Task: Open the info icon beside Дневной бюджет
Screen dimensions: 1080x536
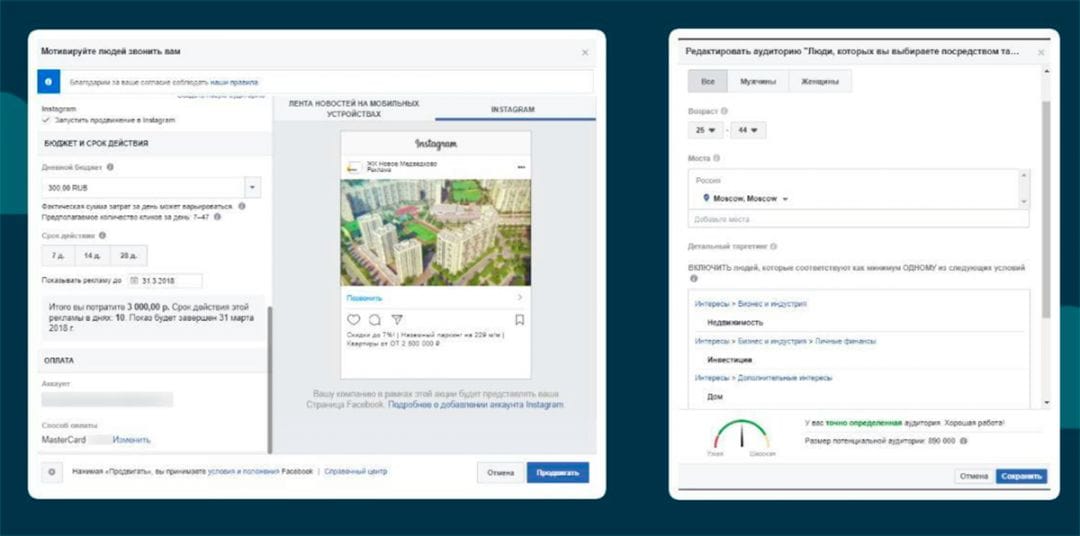Action: (110, 167)
